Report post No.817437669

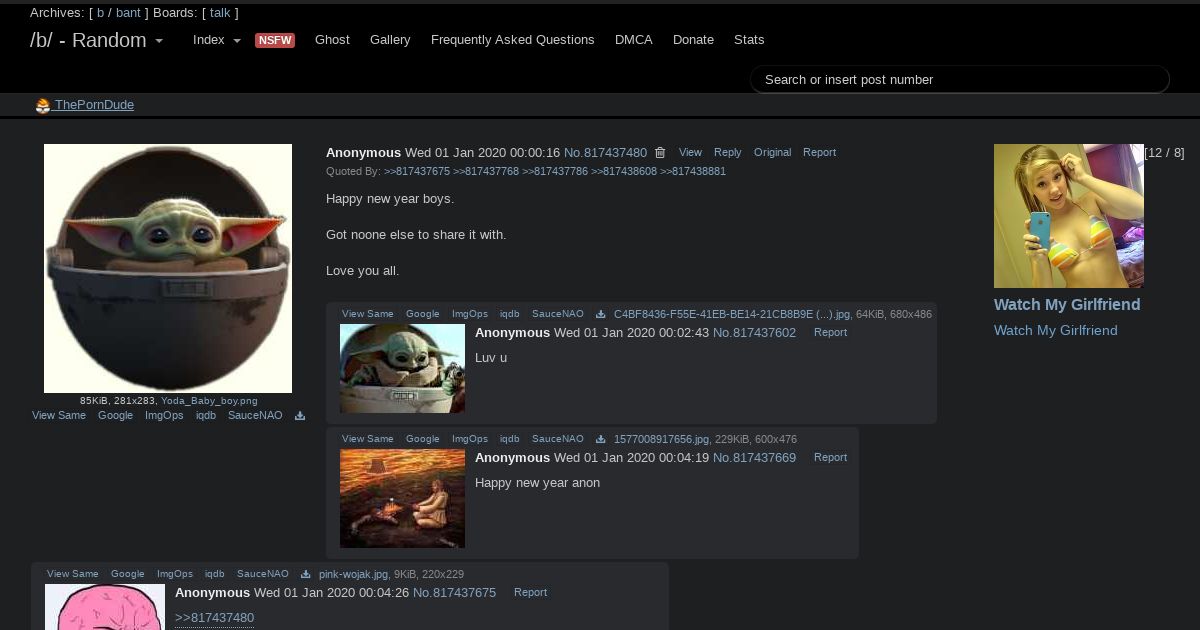(x=830, y=458)
